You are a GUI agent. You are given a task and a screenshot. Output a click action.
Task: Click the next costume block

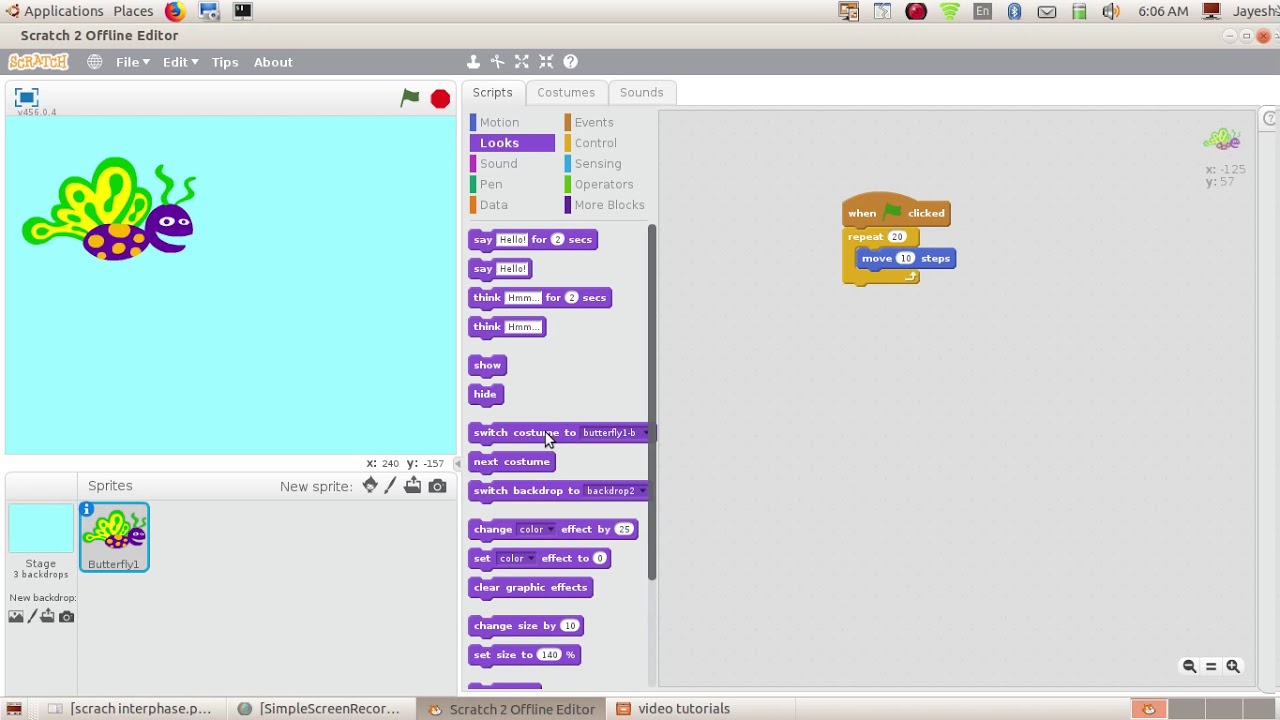coord(511,462)
